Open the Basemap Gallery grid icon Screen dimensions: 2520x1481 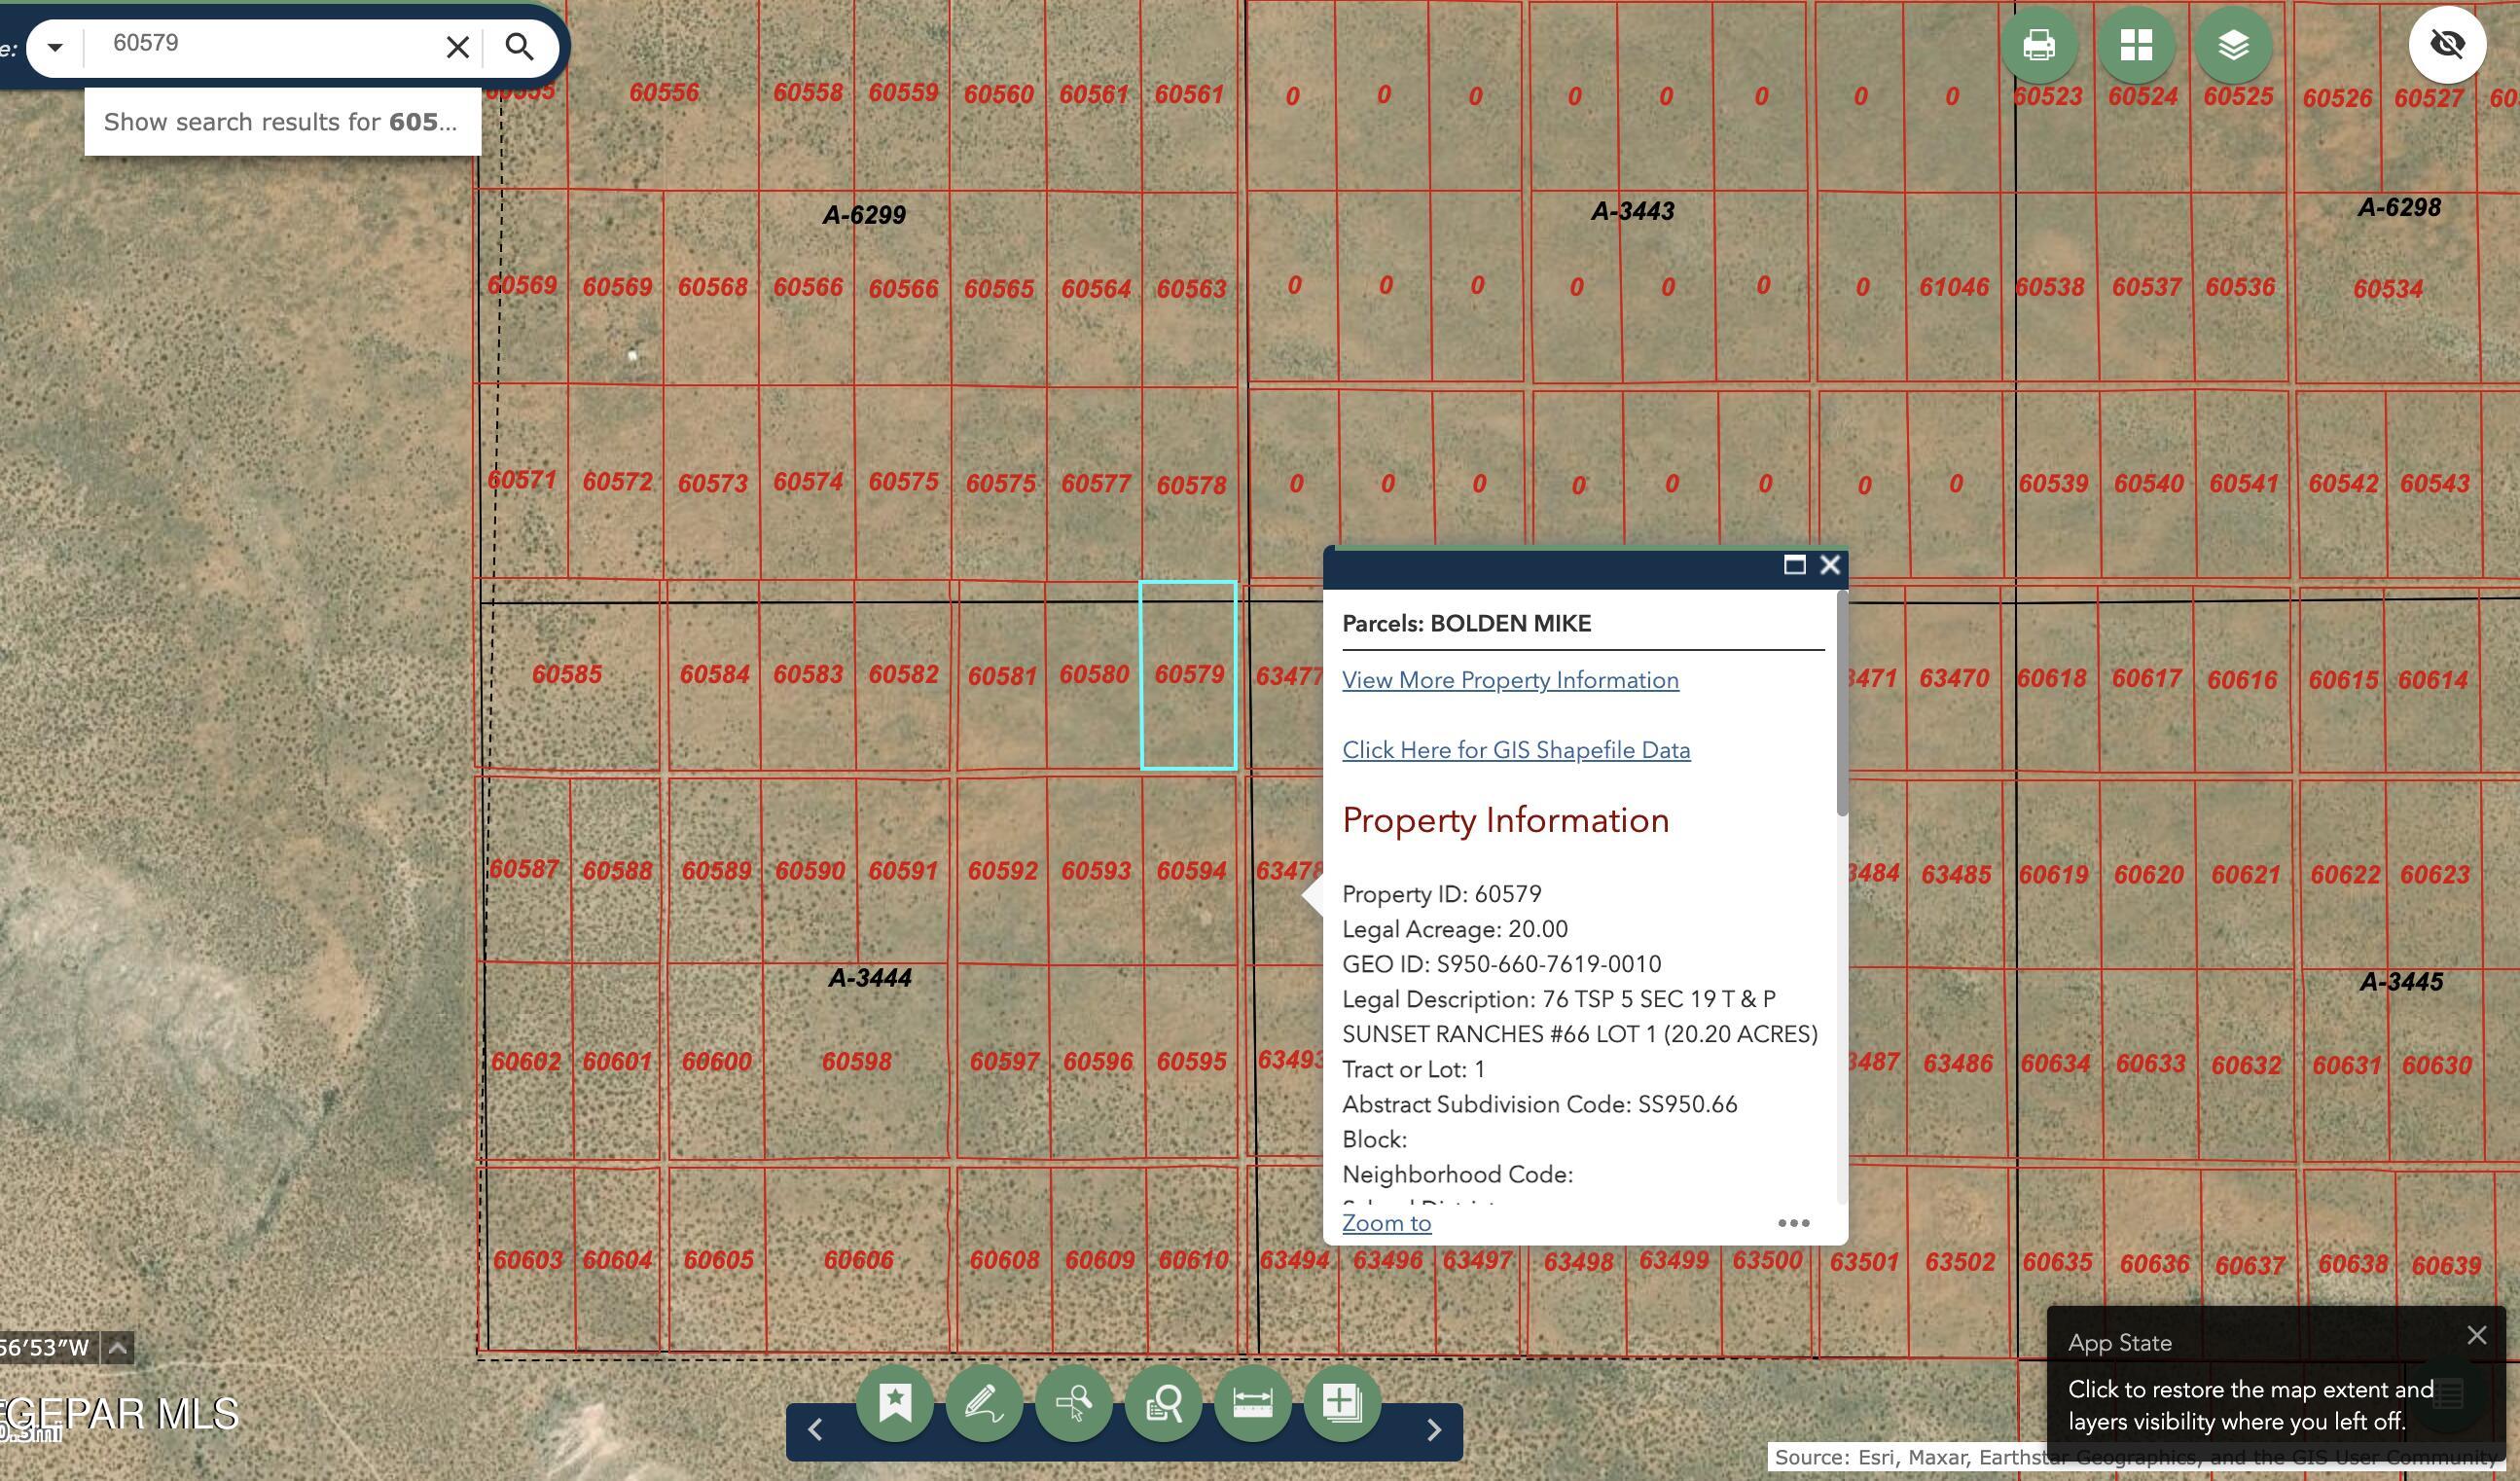[x=2136, y=45]
